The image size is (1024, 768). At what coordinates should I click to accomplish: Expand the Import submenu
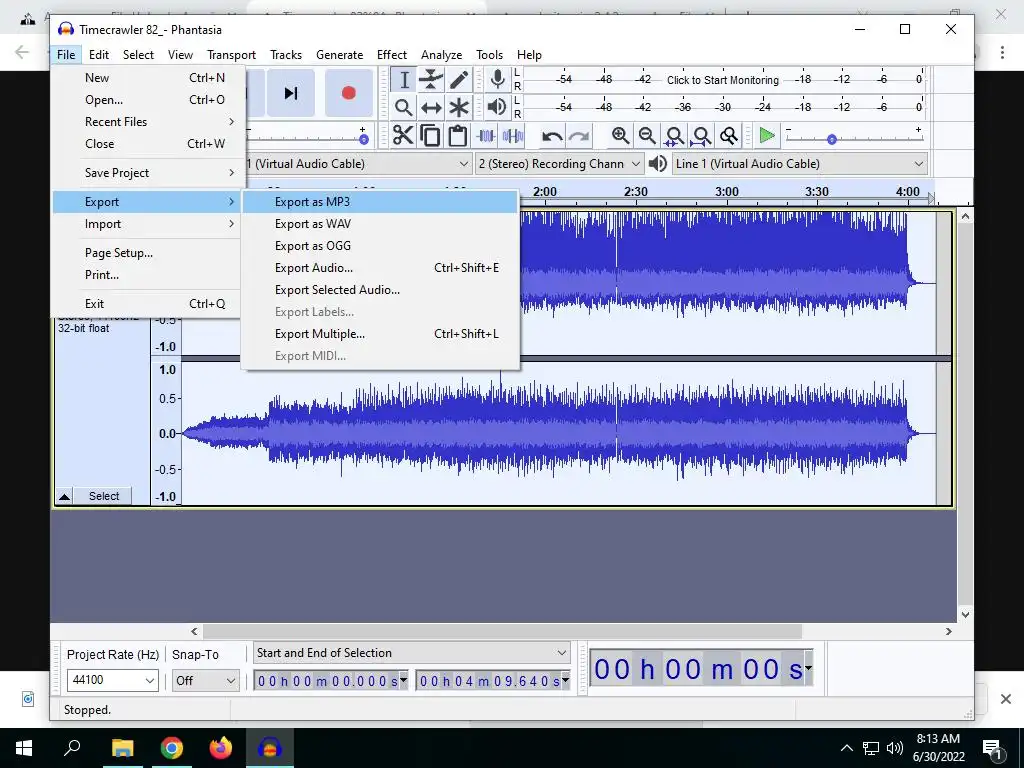(x=150, y=224)
